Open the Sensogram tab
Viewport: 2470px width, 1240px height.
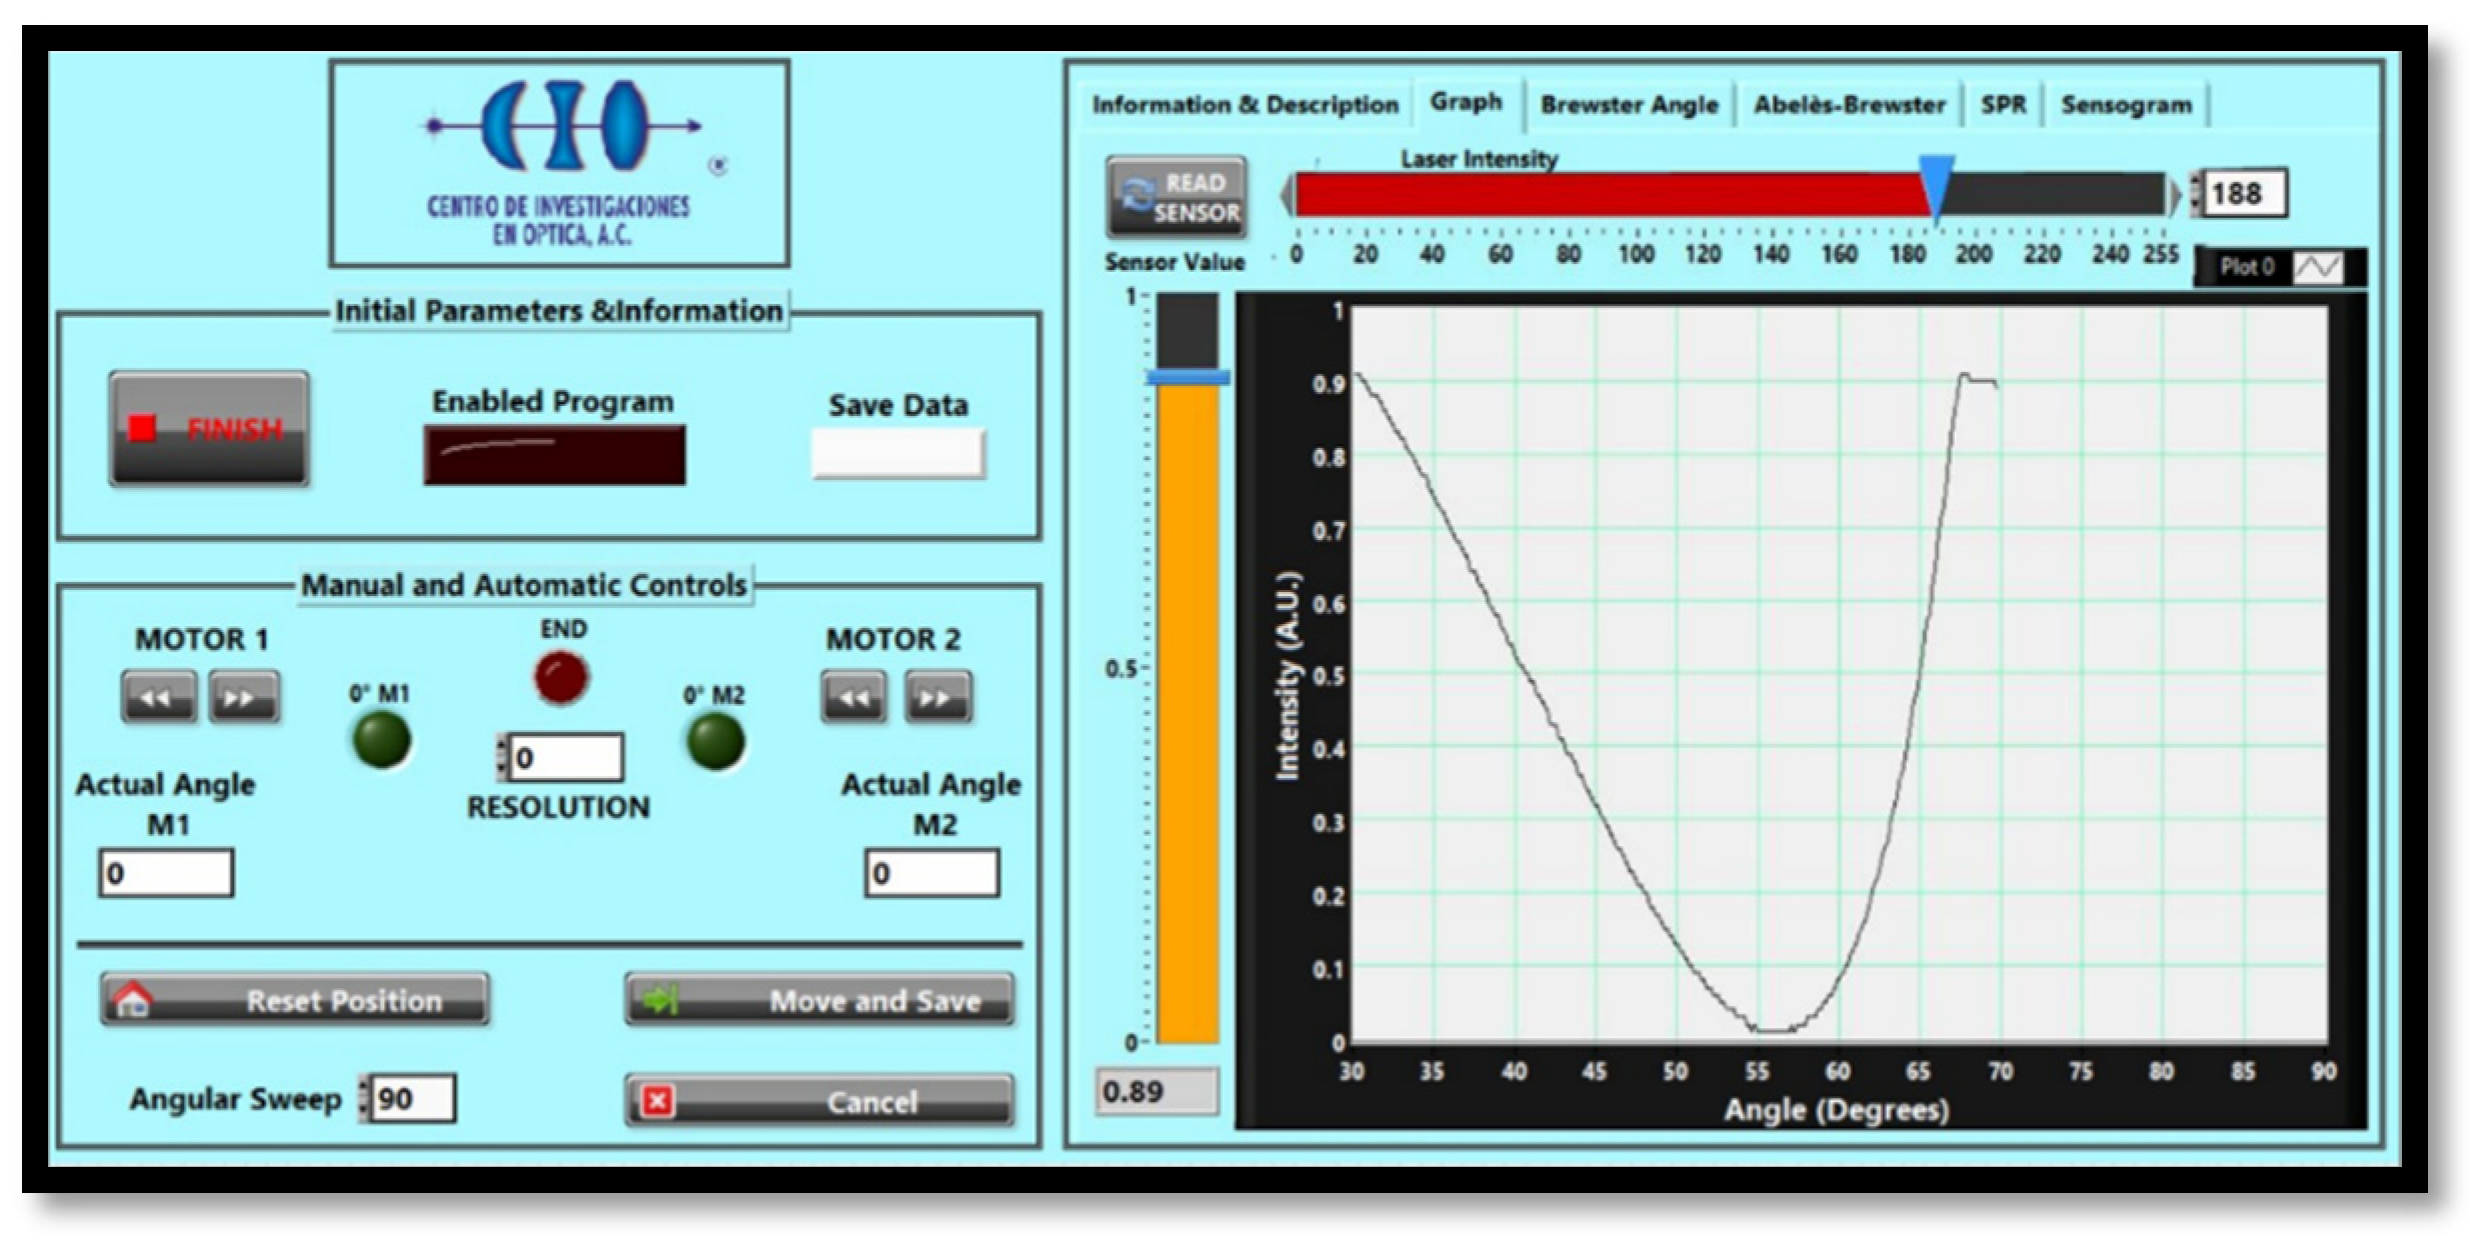2125,105
